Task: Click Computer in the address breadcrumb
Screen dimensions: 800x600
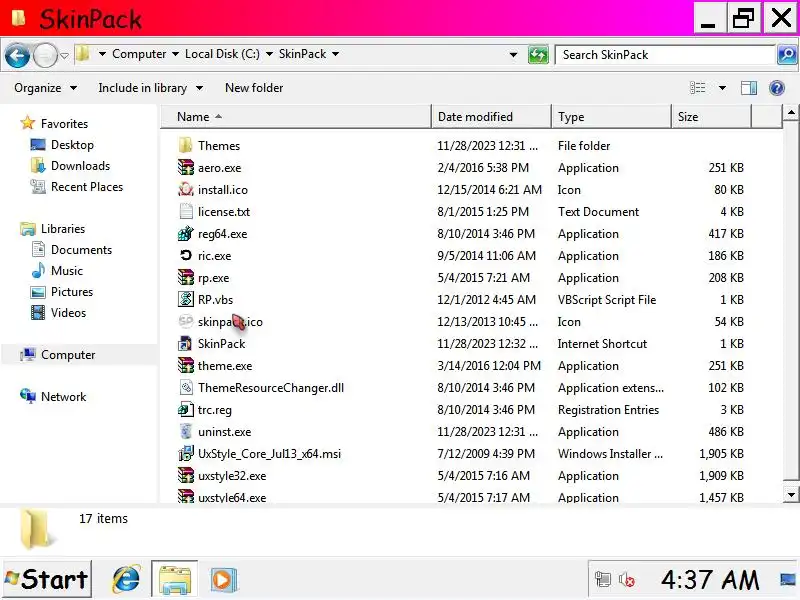Action: (x=139, y=54)
